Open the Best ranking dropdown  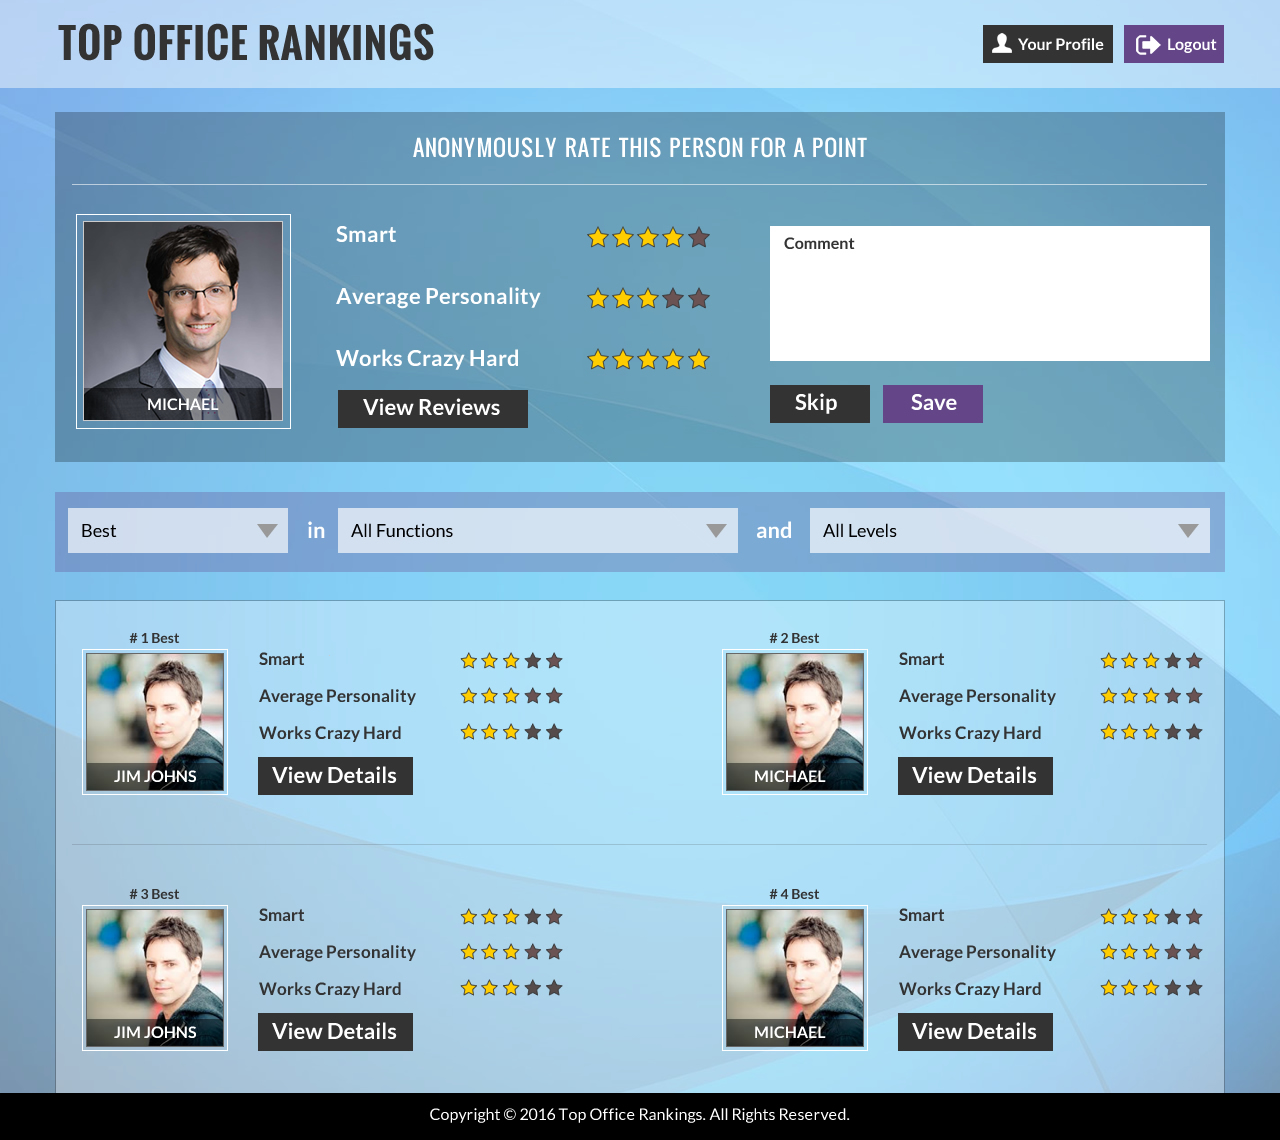click(178, 530)
